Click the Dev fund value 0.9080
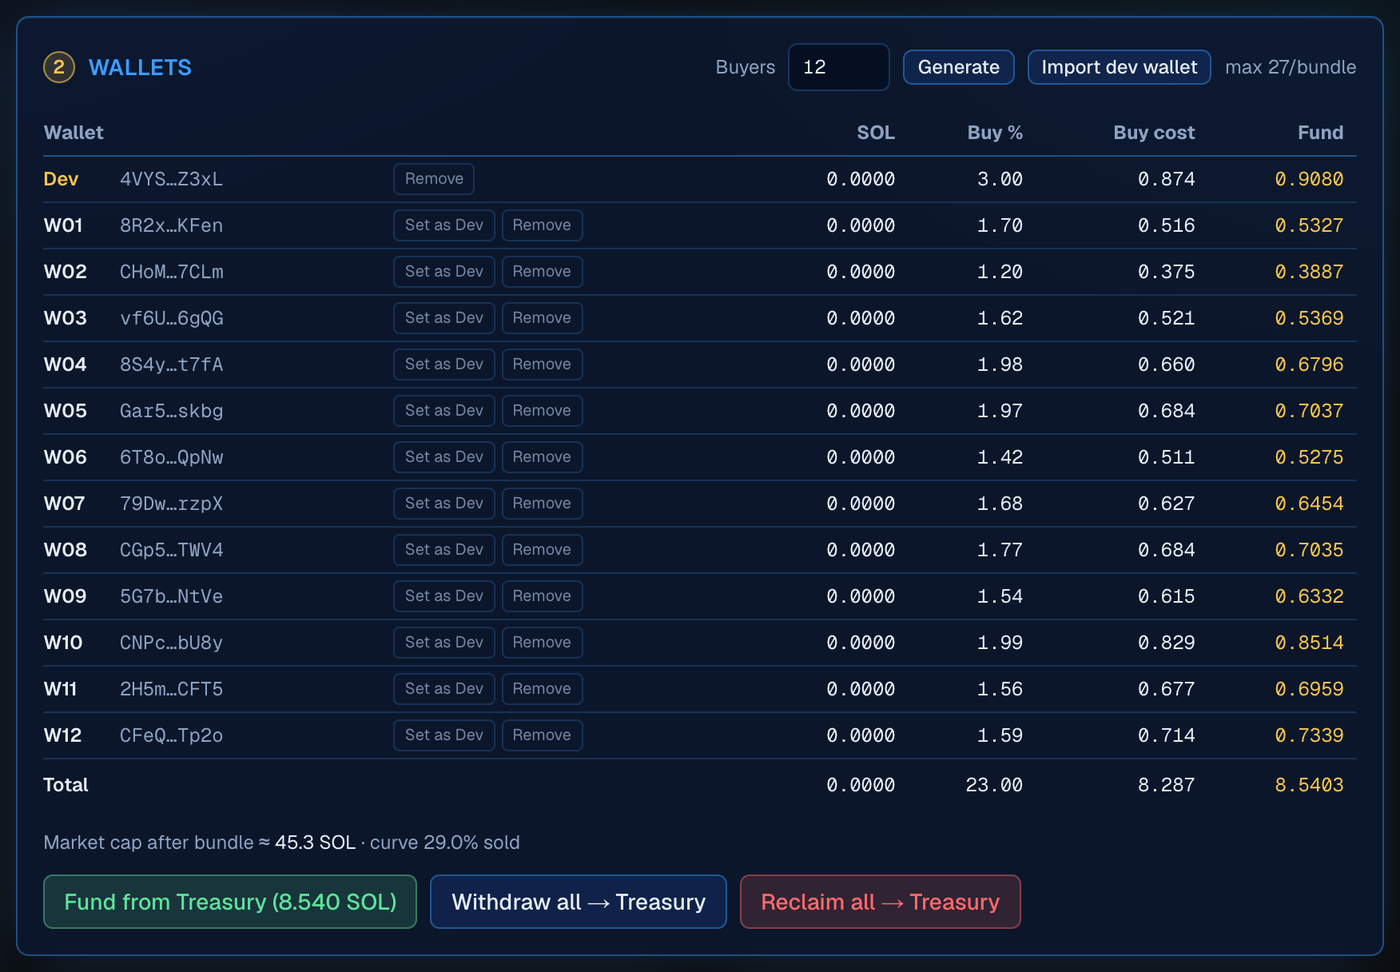This screenshot has width=1400, height=972. click(x=1309, y=179)
